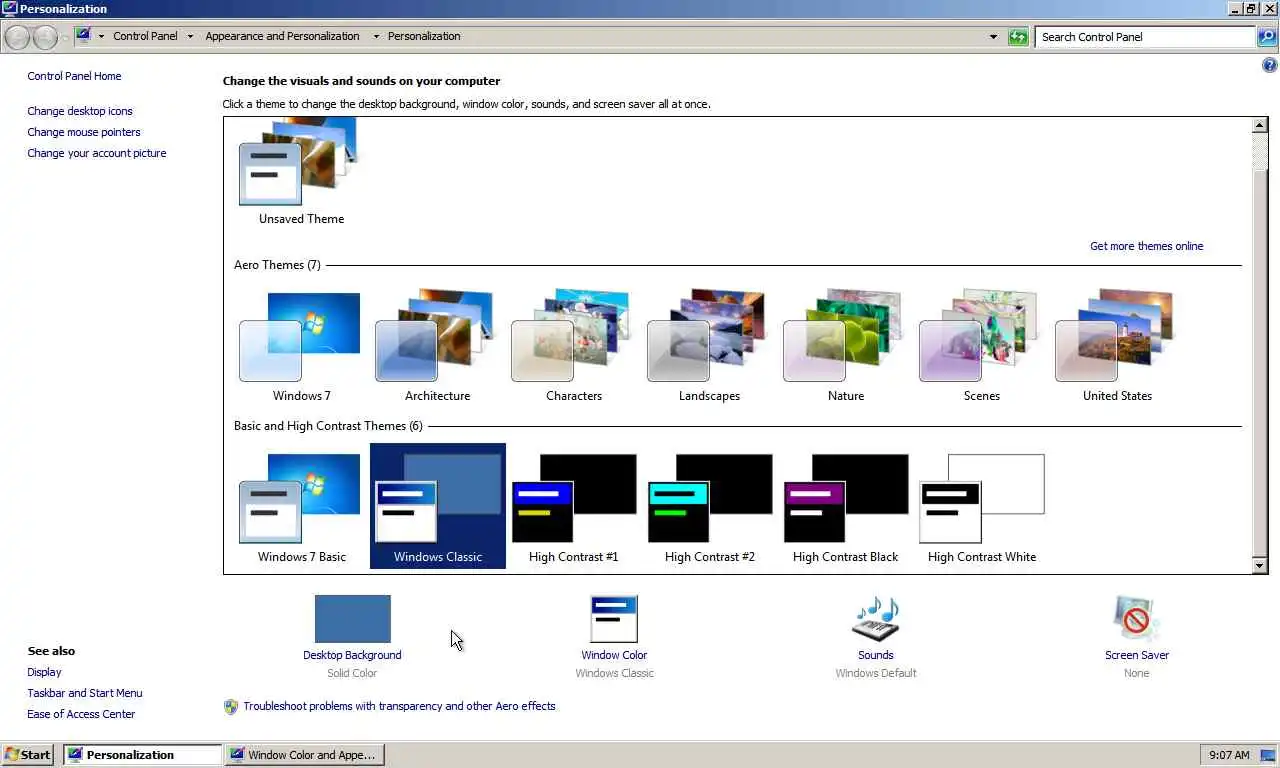The image size is (1280, 768).
Task: Click the Desktop Background link text
Action: point(352,655)
